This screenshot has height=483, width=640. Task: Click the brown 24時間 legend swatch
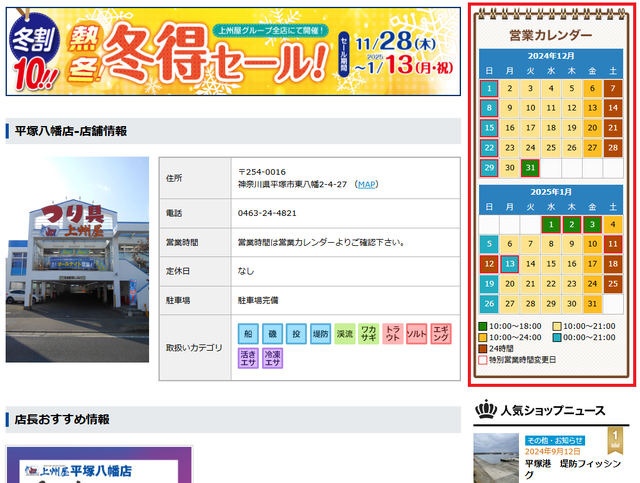click(x=482, y=349)
